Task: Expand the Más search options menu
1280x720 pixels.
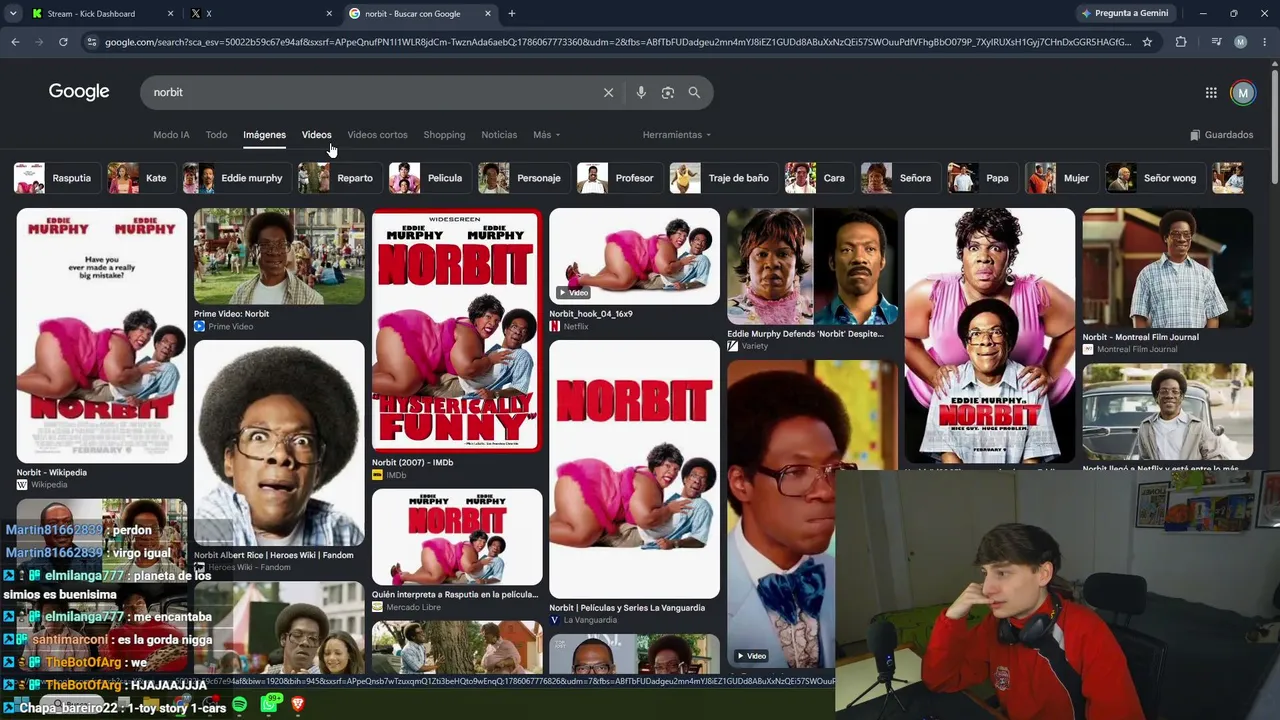Action: [546, 135]
